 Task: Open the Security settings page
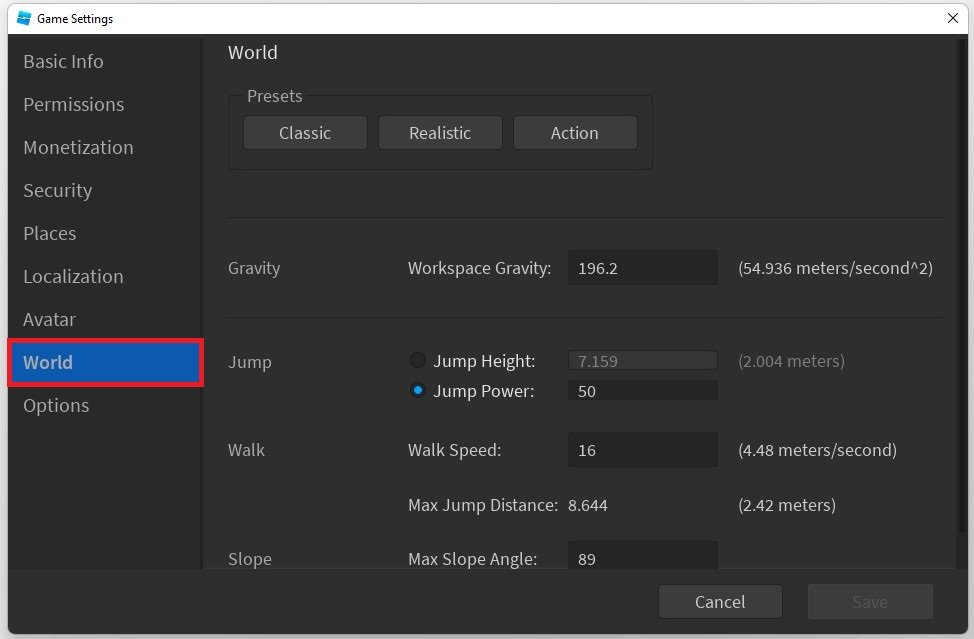(57, 190)
